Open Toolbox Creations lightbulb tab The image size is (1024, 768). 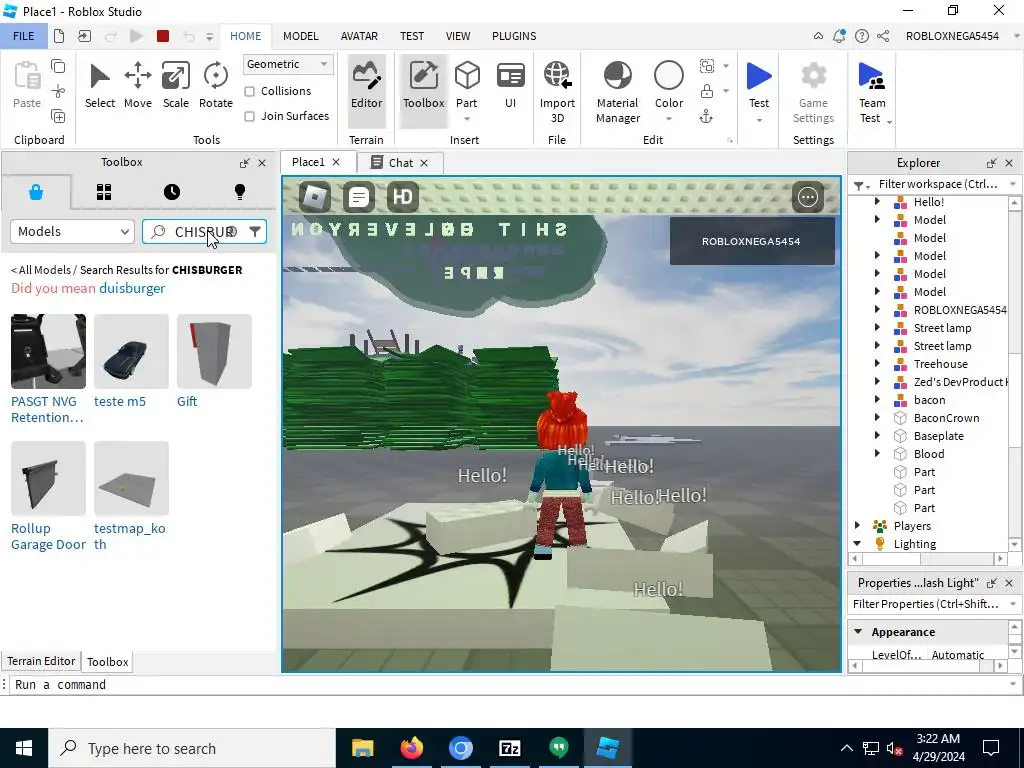(x=240, y=192)
